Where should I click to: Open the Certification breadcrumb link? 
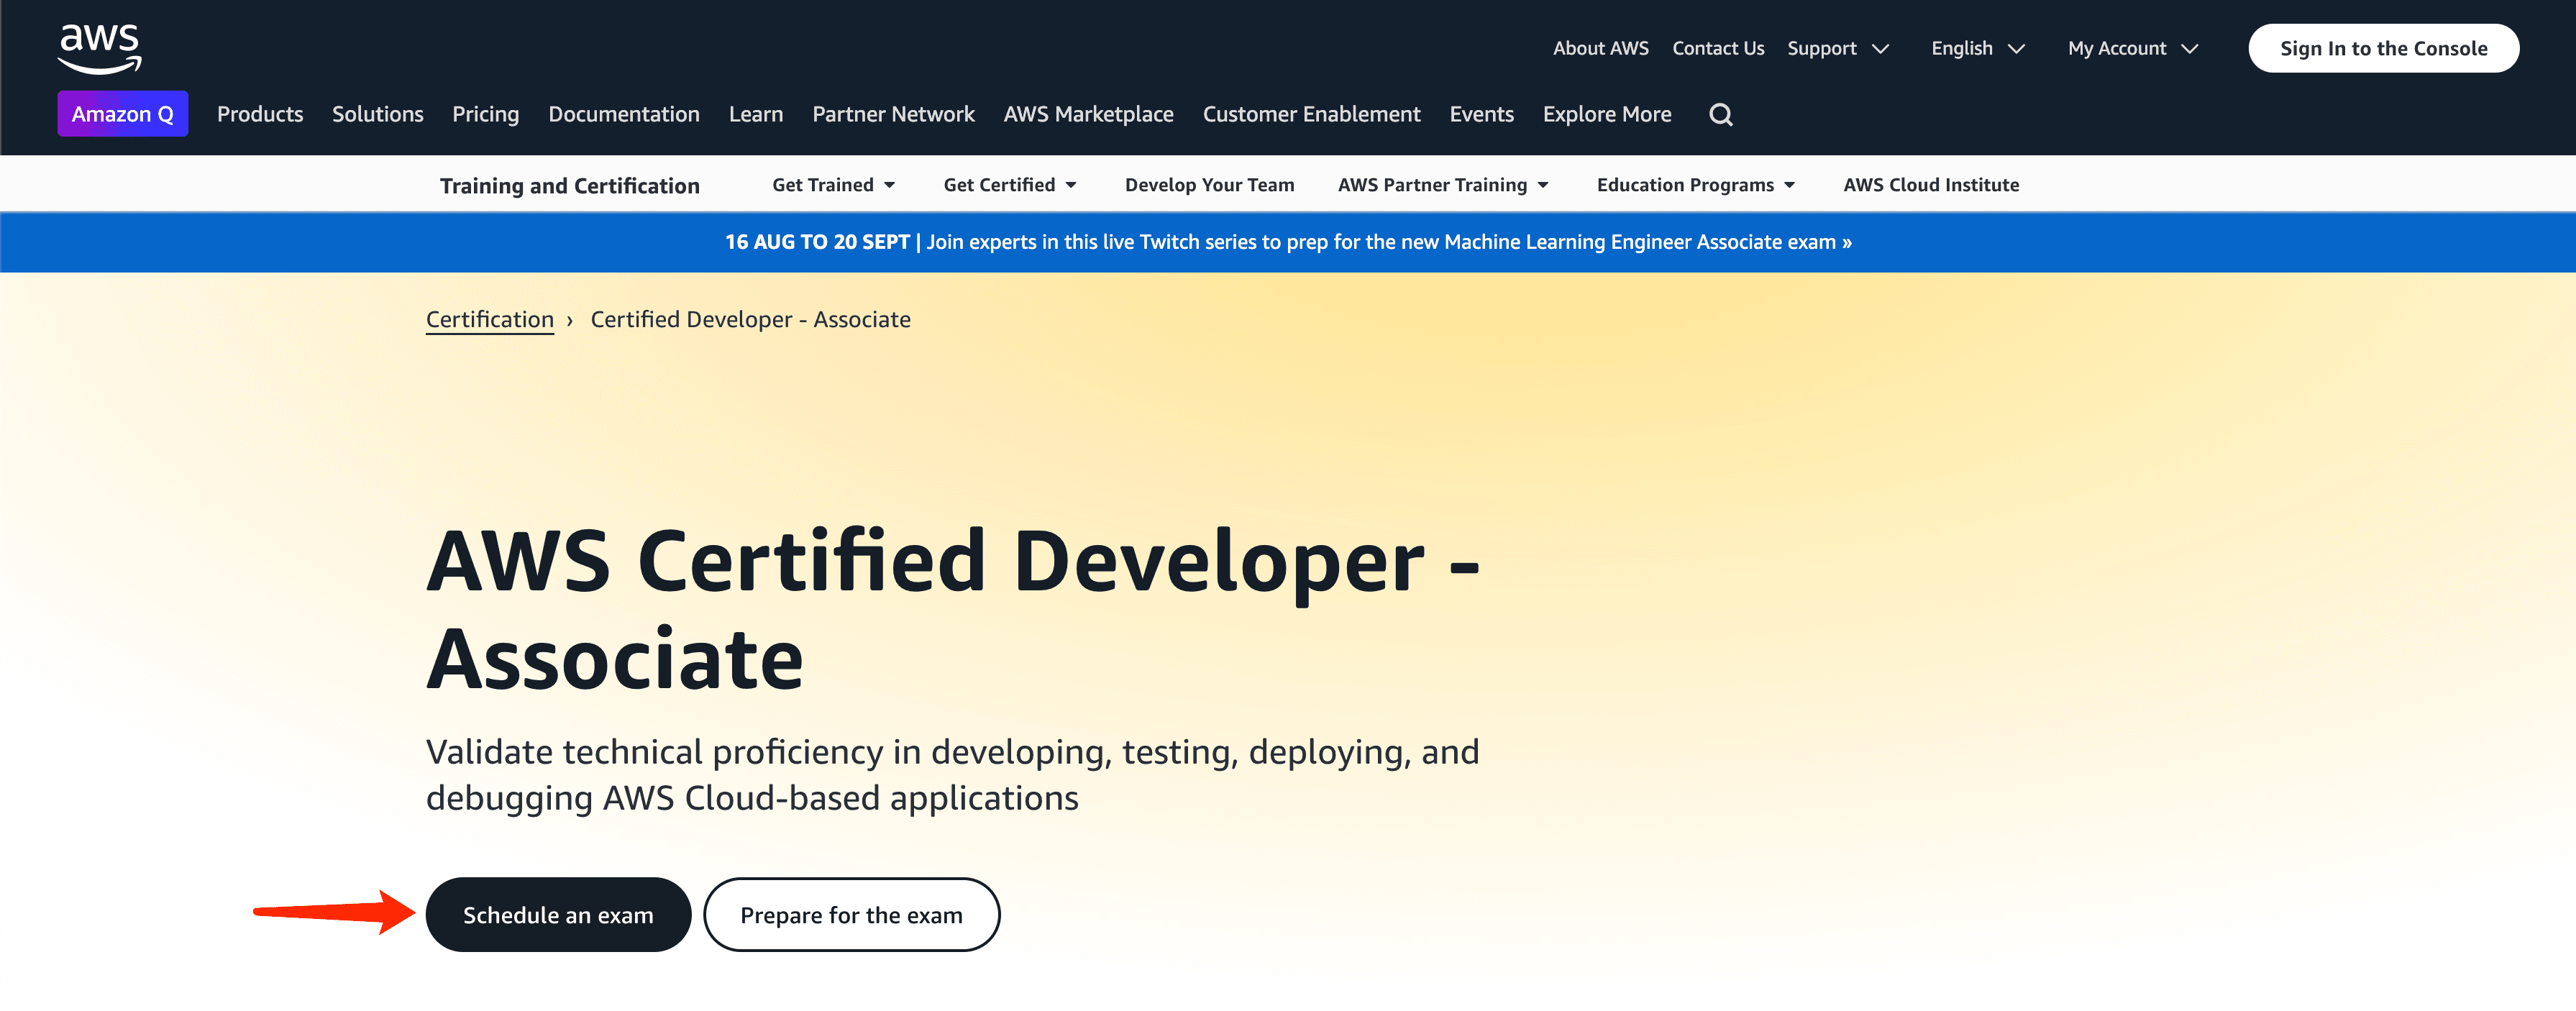[489, 320]
